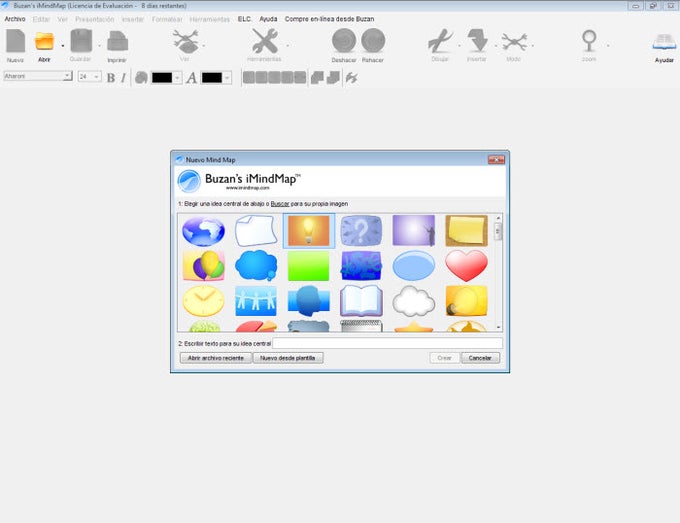Viewport: 680px width, 523px height.
Task: Choose the red heart central idea image
Action: click(467, 265)
